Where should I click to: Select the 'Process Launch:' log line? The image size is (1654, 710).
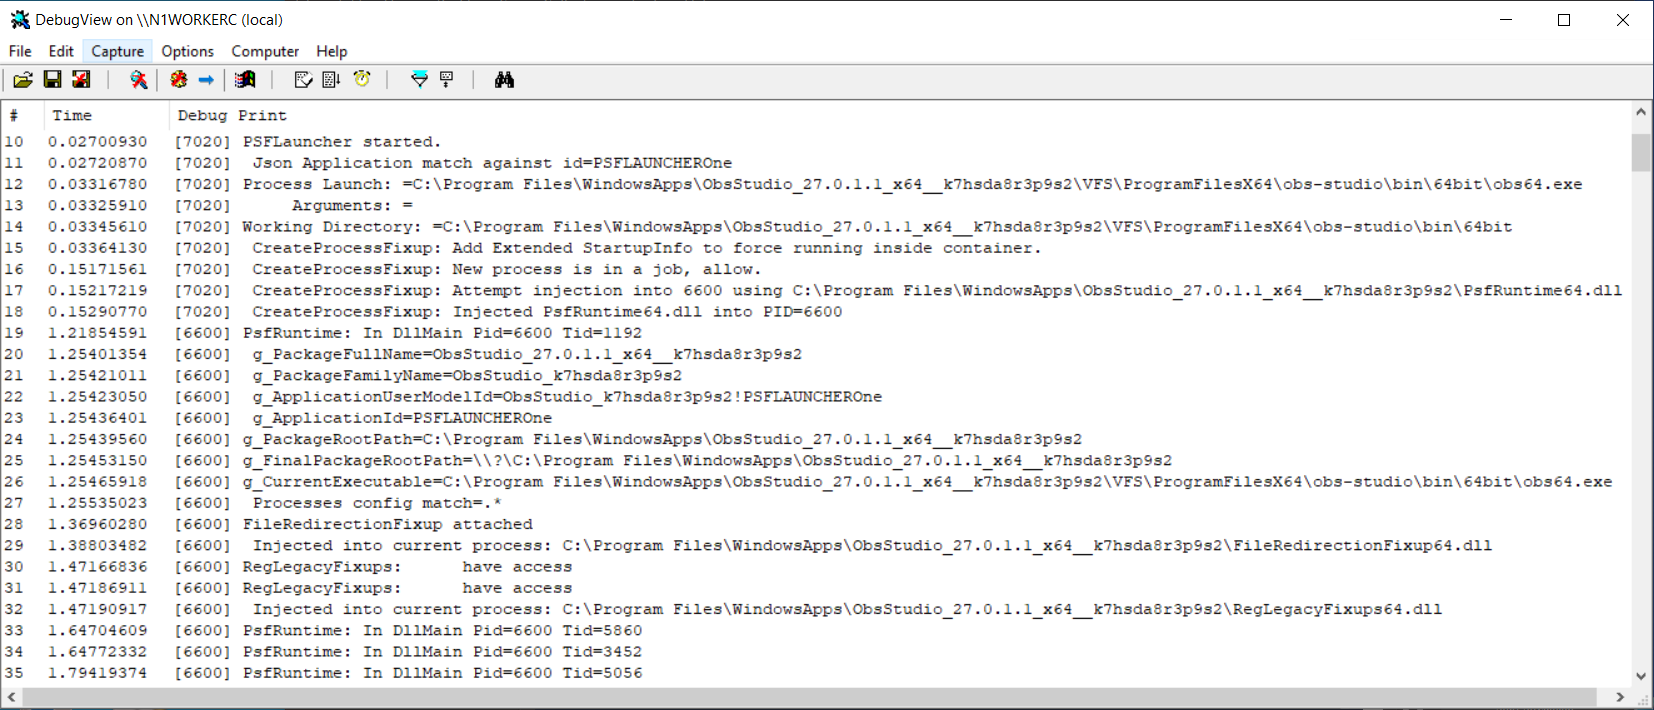(x=817, y=184)
